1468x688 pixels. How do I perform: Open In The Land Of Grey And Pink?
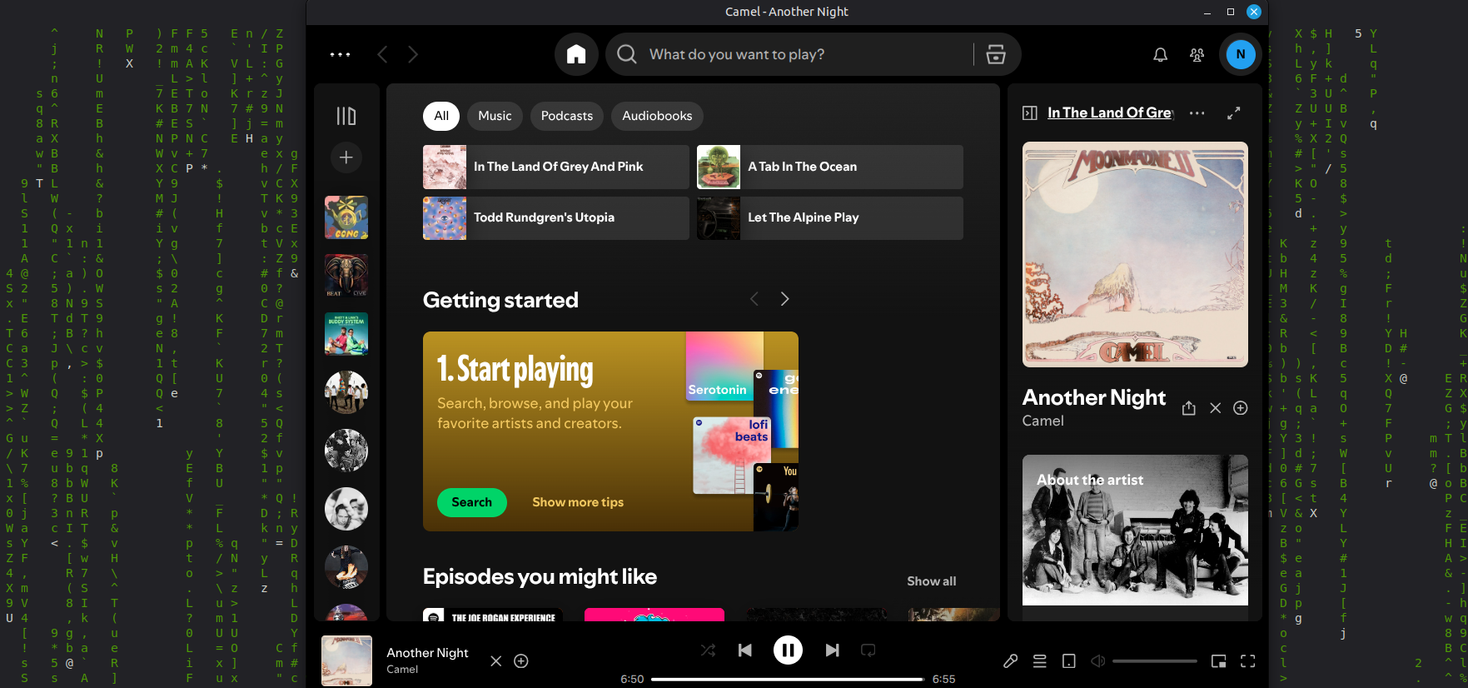pos(556,167)
